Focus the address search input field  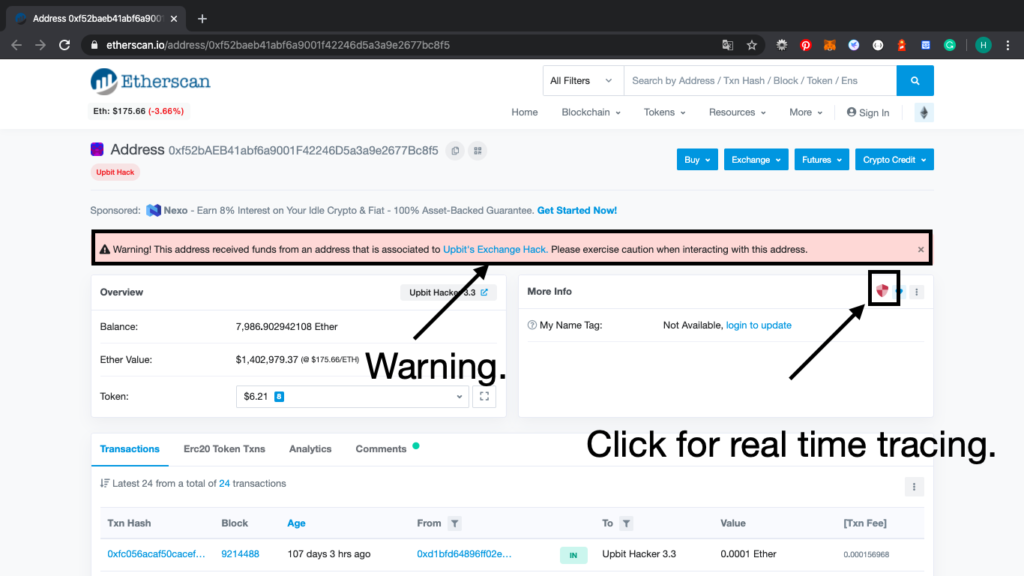[760, 81]
